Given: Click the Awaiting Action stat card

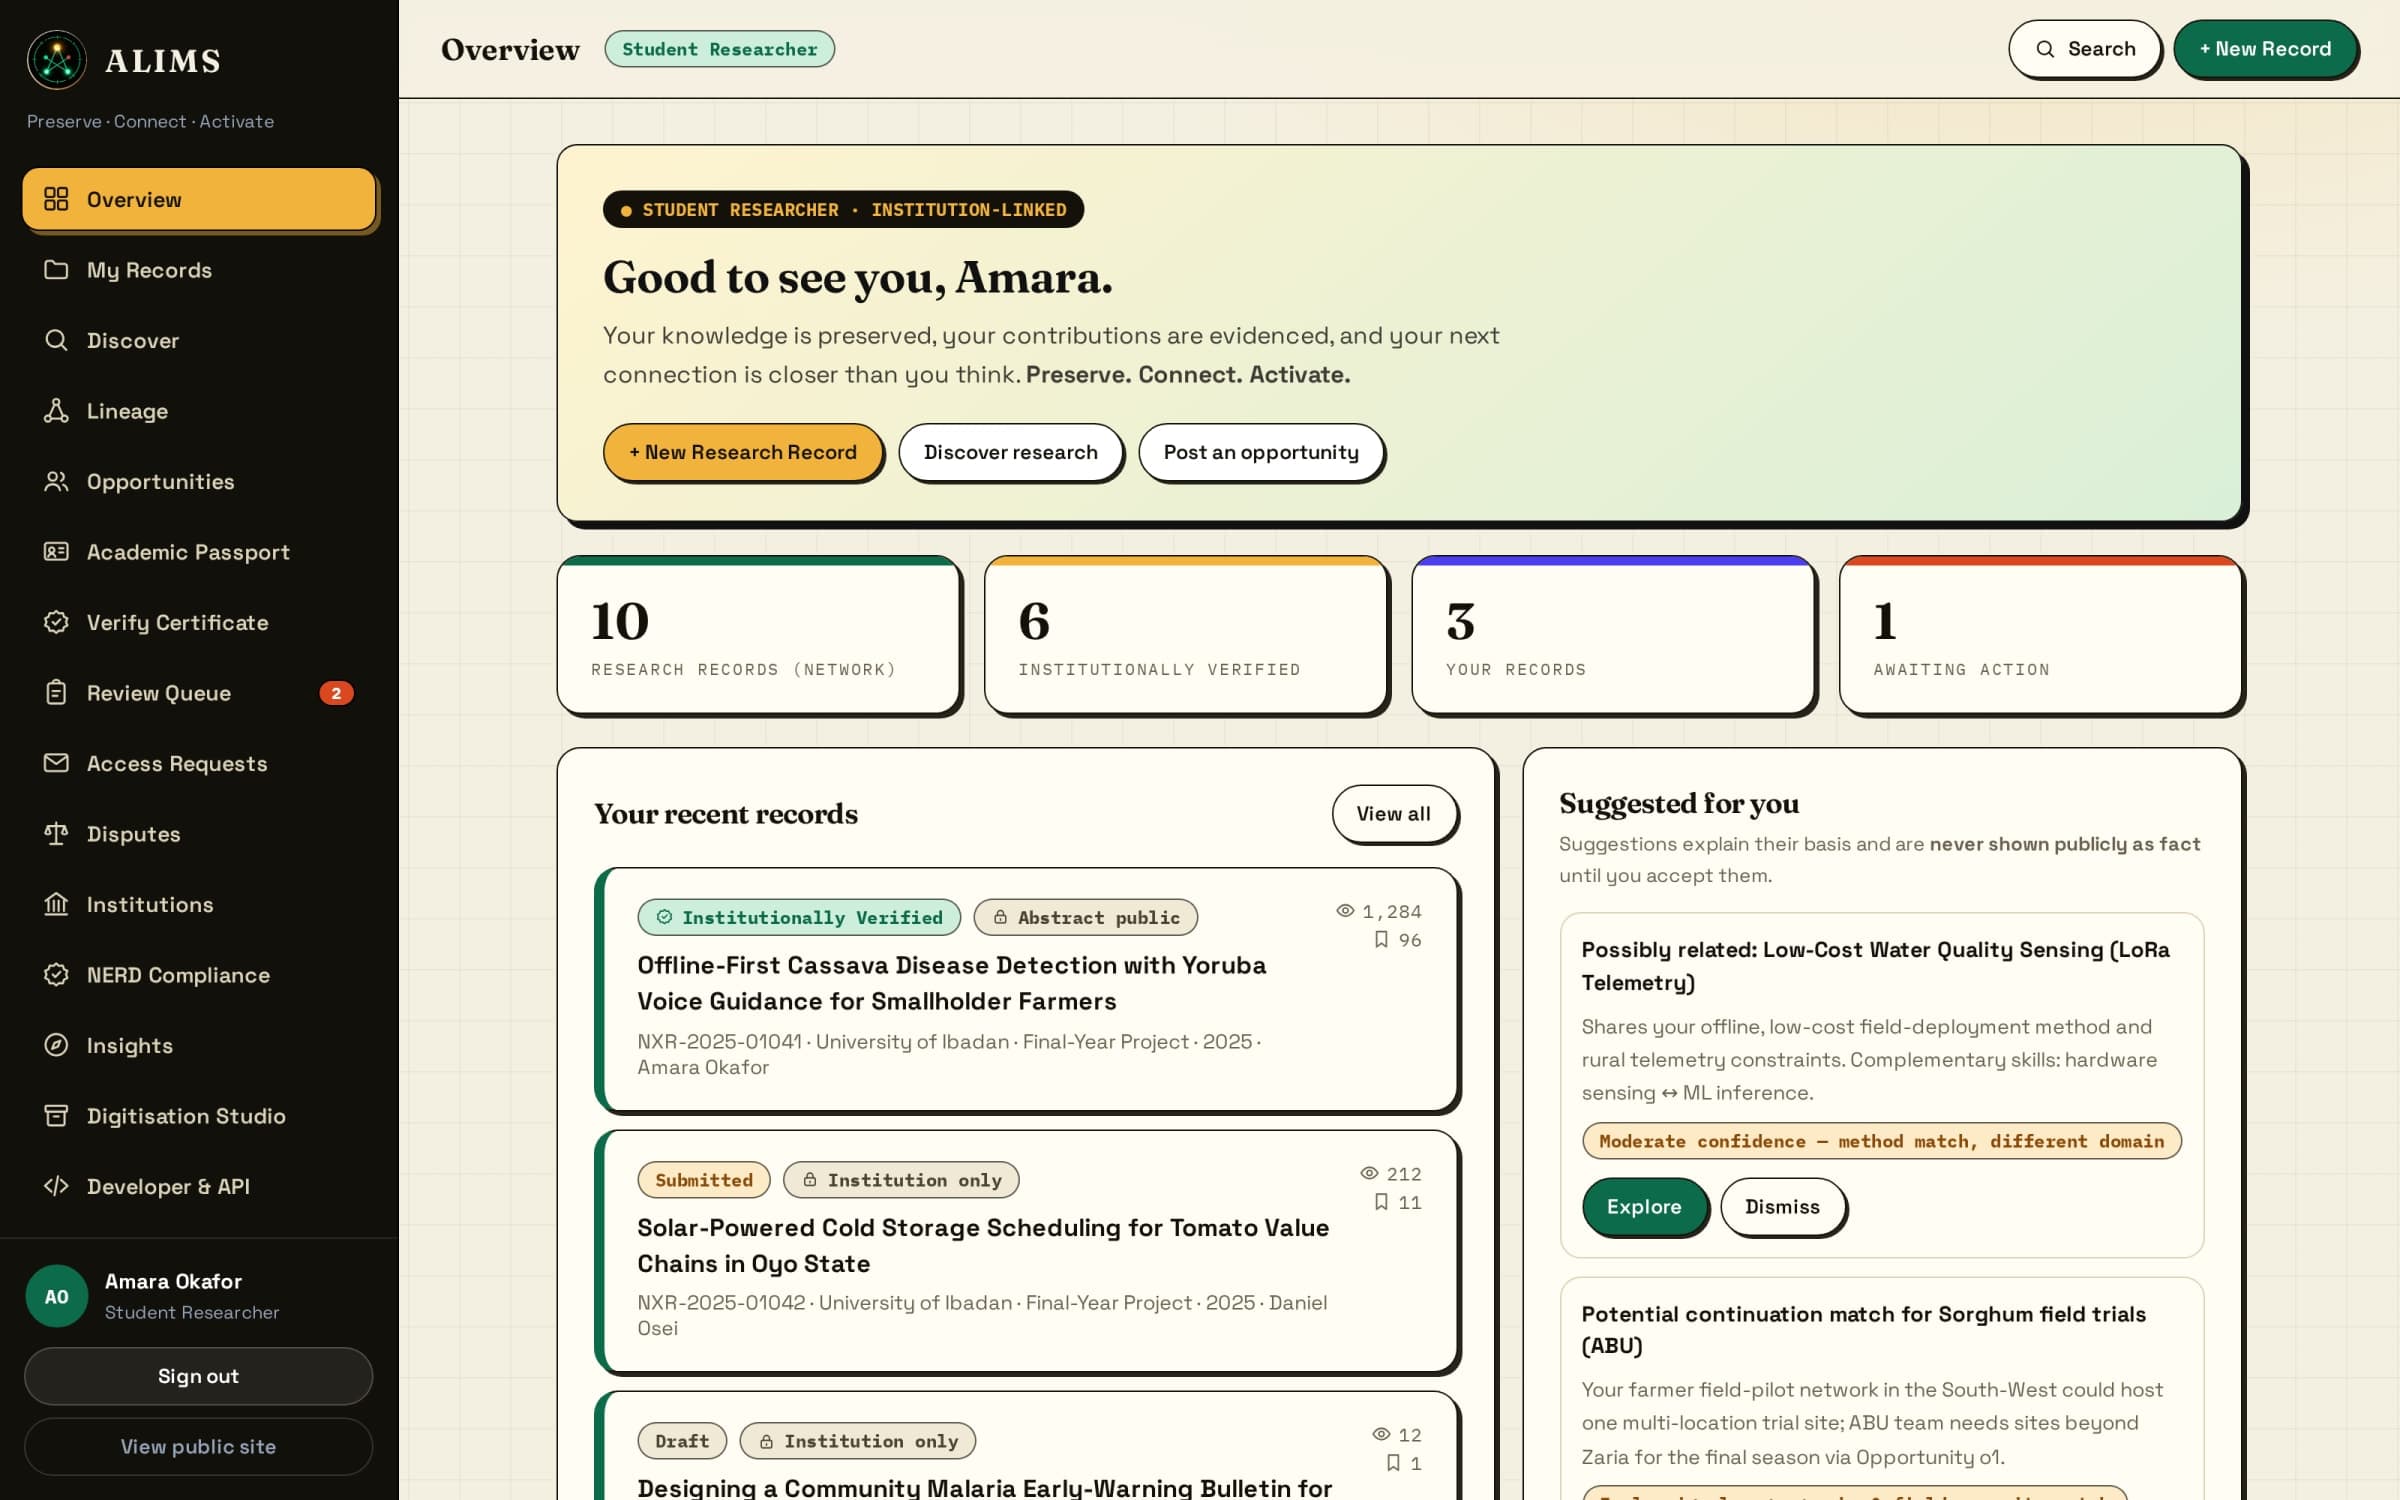Looking at the screenshot, I should [2040, 635].
